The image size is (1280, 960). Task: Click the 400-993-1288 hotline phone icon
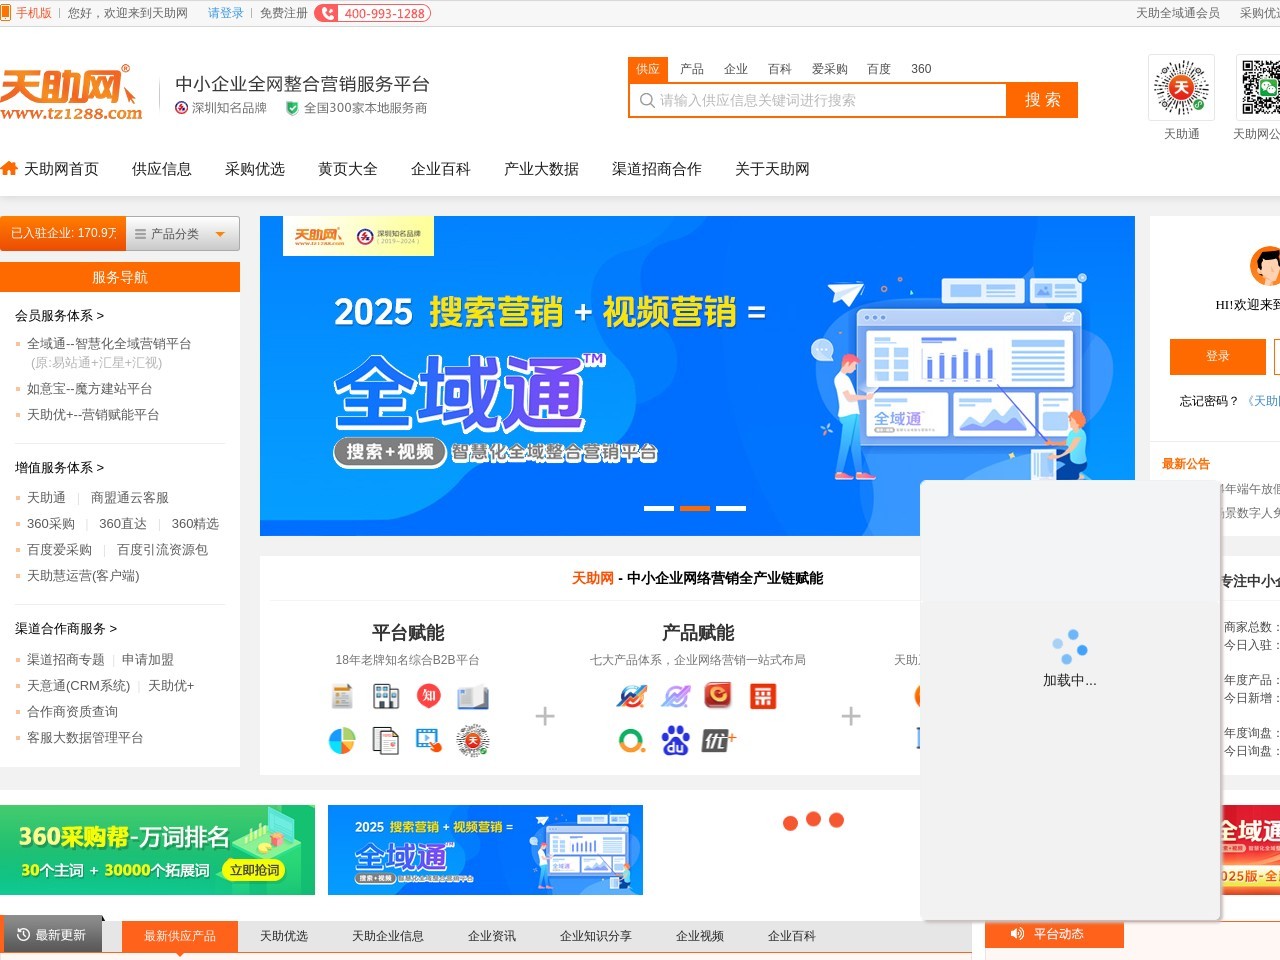pos(327,14)
